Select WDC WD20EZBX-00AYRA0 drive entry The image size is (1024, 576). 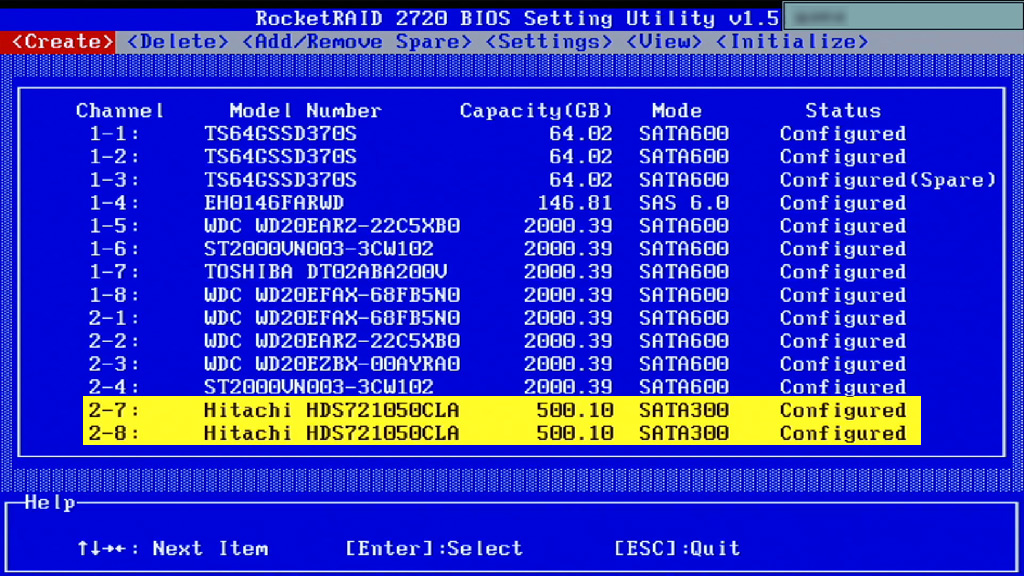click(x=332, y=364)
